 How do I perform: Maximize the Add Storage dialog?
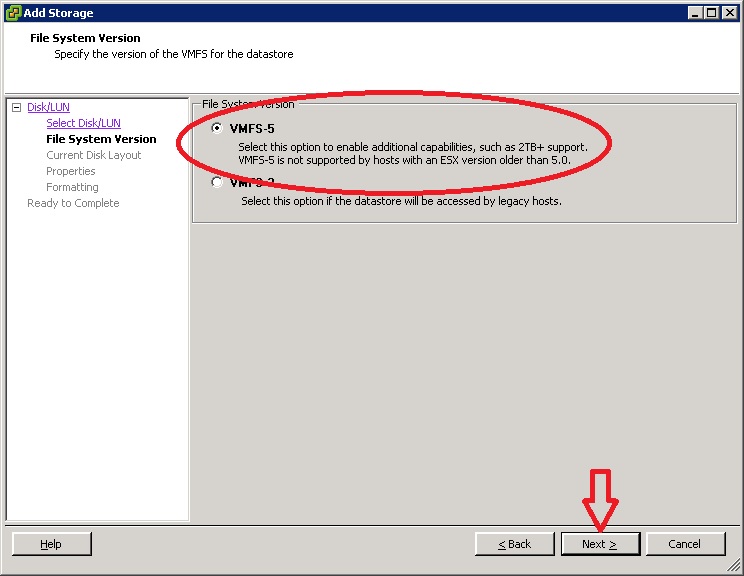pyautogui.click(x=711, y=12)
